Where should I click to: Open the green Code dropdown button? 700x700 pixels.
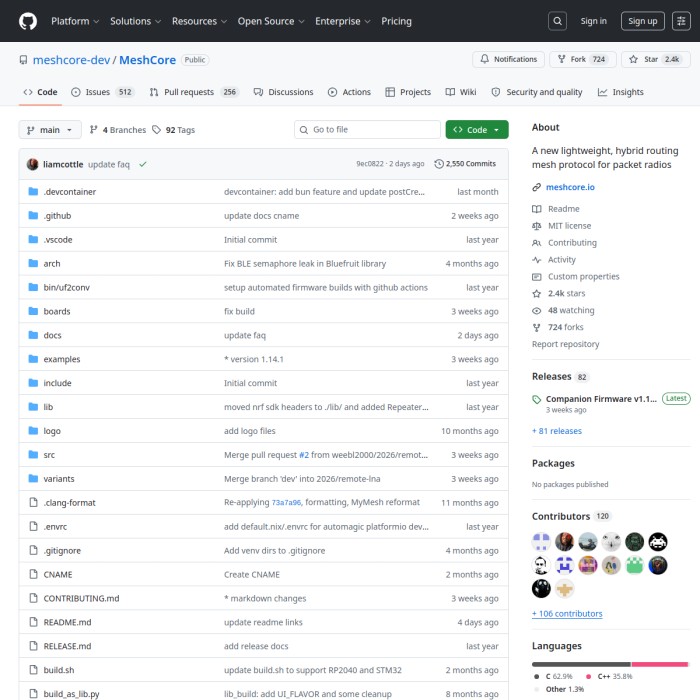point(477,130)
